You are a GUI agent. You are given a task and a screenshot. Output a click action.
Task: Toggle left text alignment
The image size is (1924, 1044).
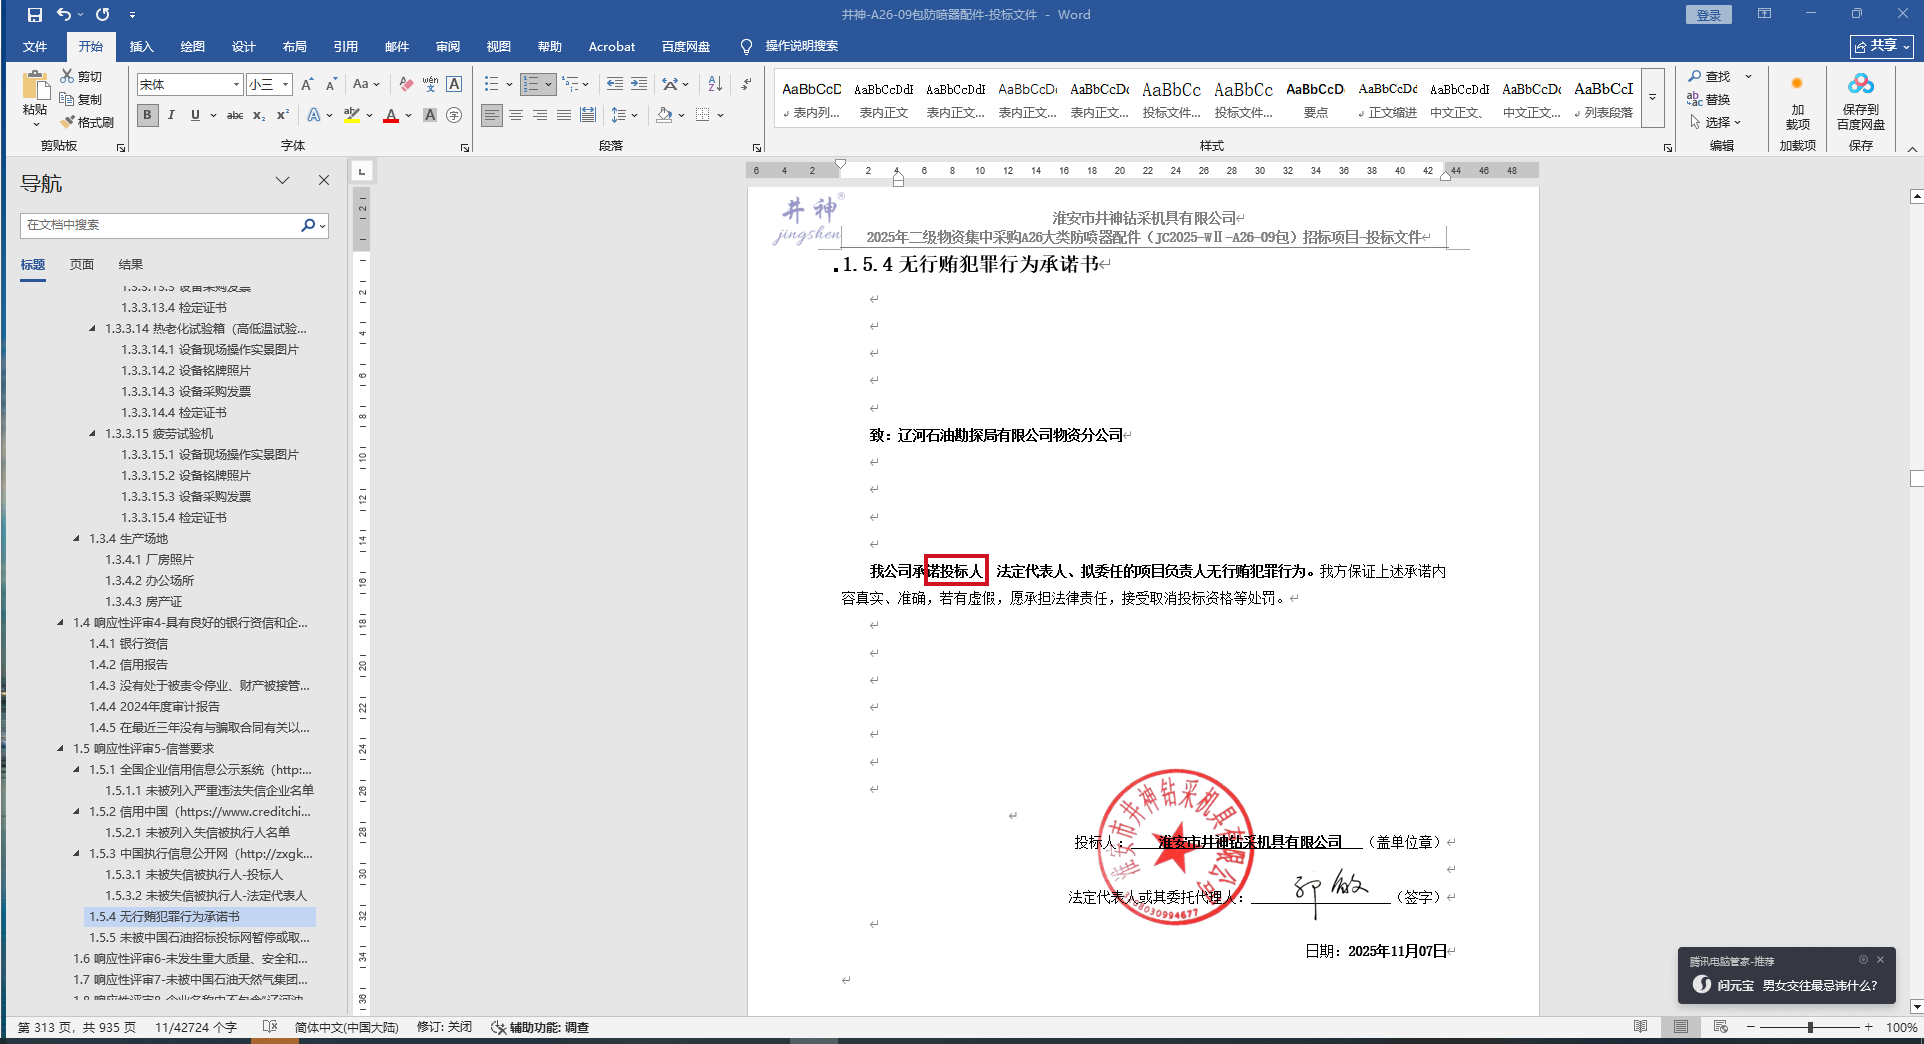pos(492,116)
